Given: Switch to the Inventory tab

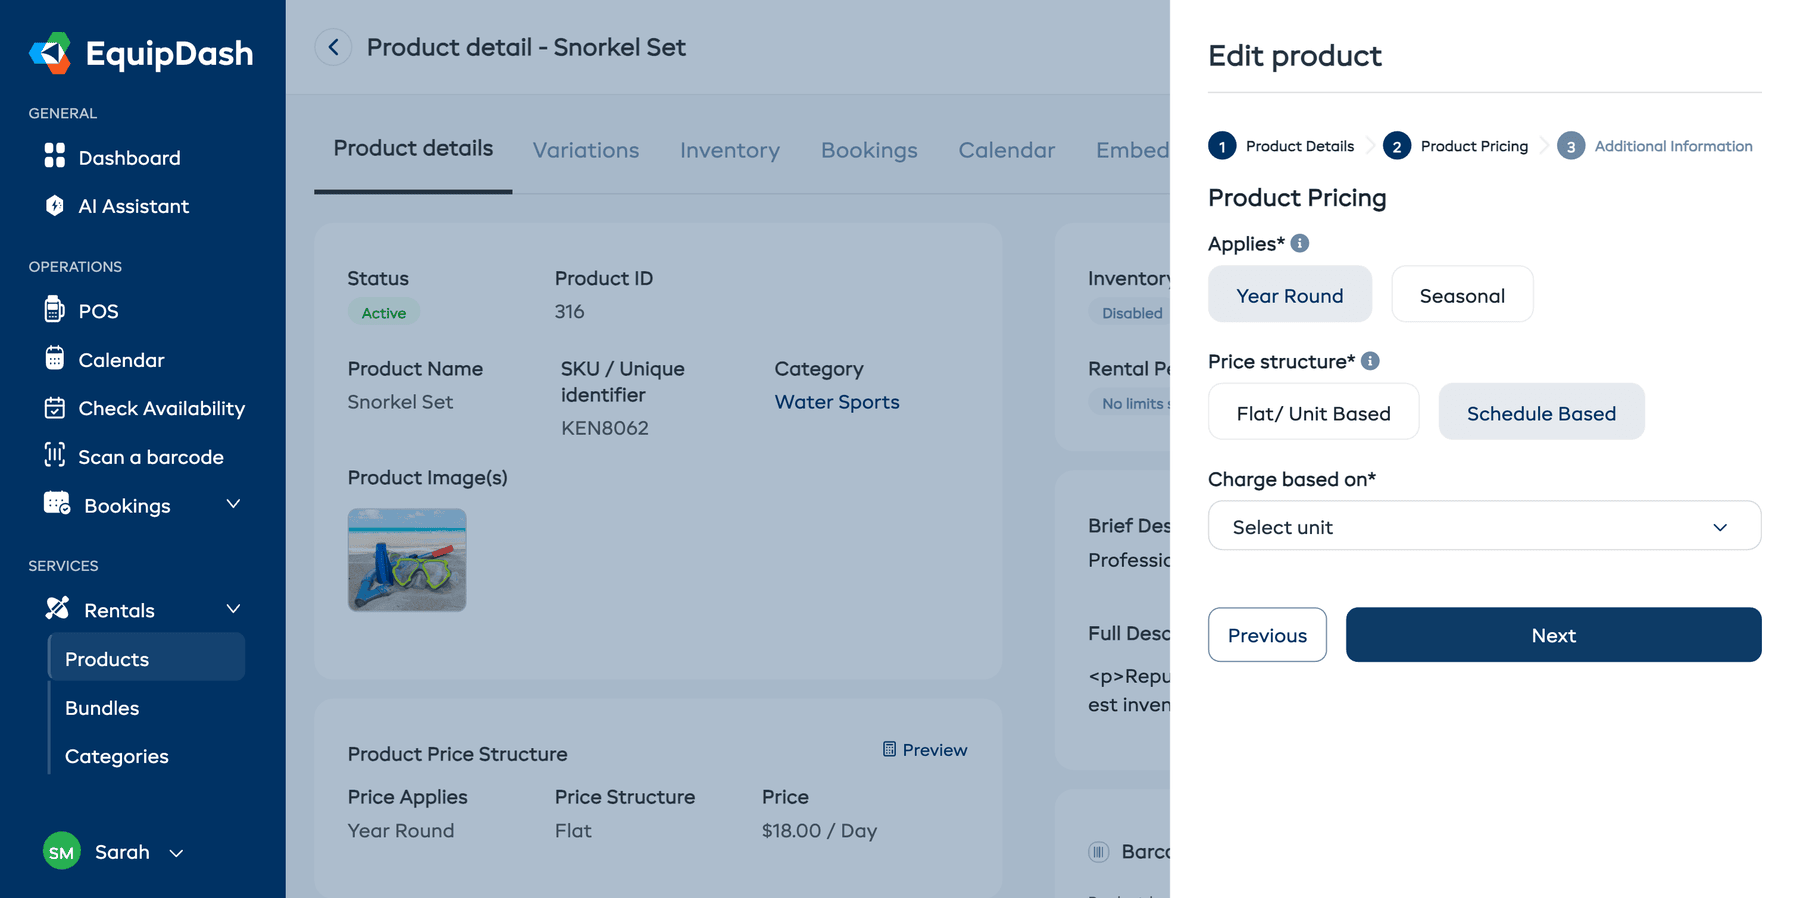Looking at the screenshot, I should tap(730, 150).
